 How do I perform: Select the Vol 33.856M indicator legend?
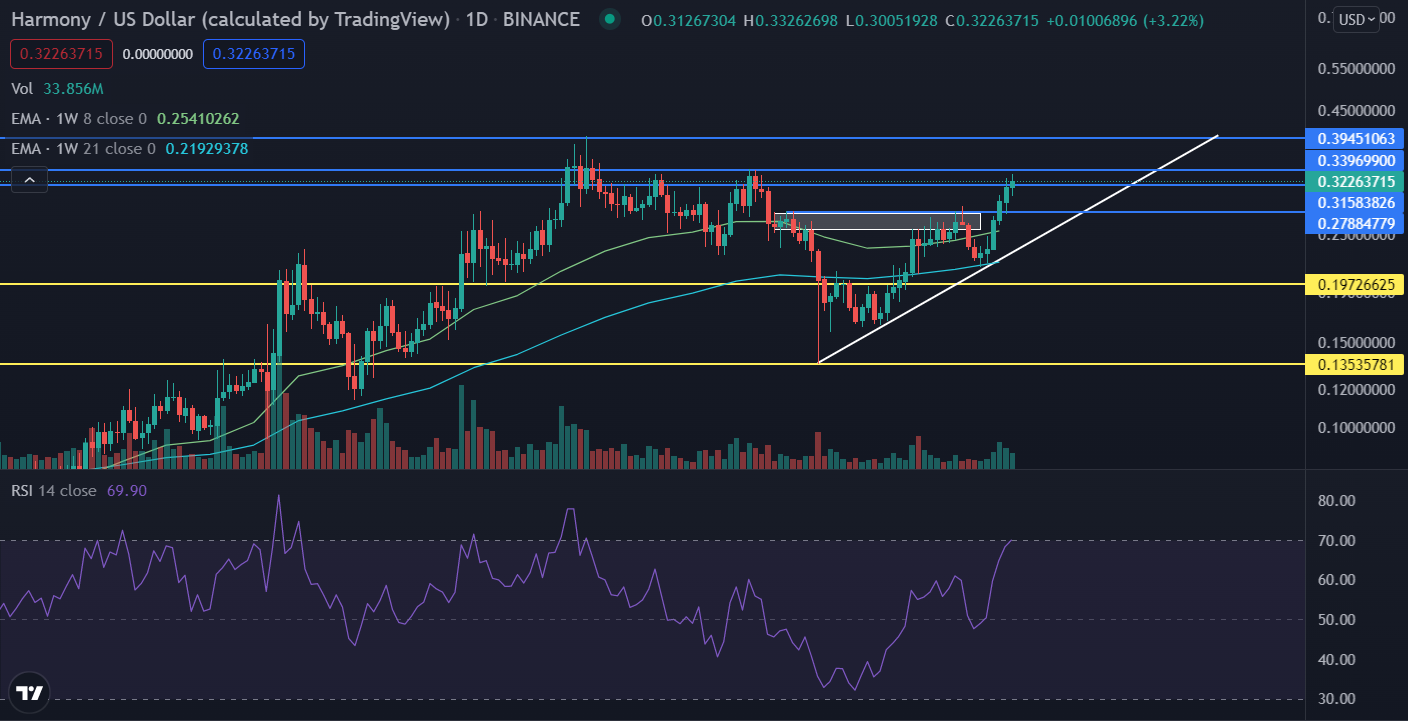[x=58, y=88]
